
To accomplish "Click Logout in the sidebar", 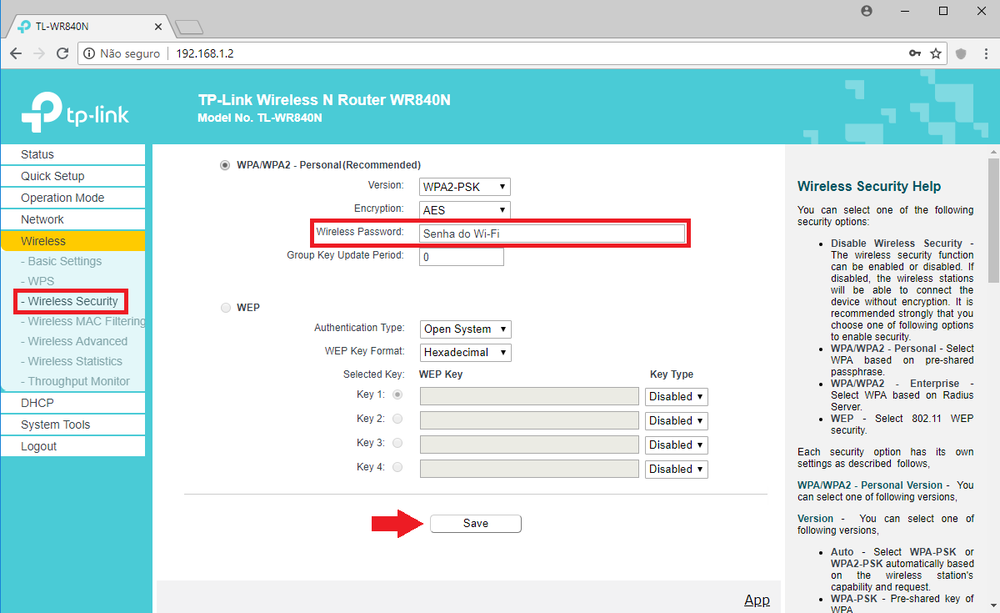I will [x=73, y=447].
